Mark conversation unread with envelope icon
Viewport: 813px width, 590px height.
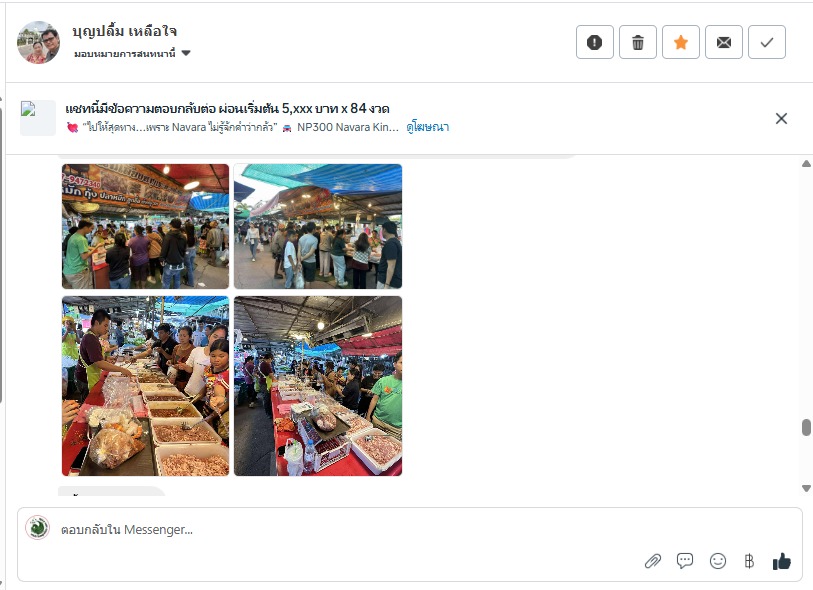[x=724, y=42]
